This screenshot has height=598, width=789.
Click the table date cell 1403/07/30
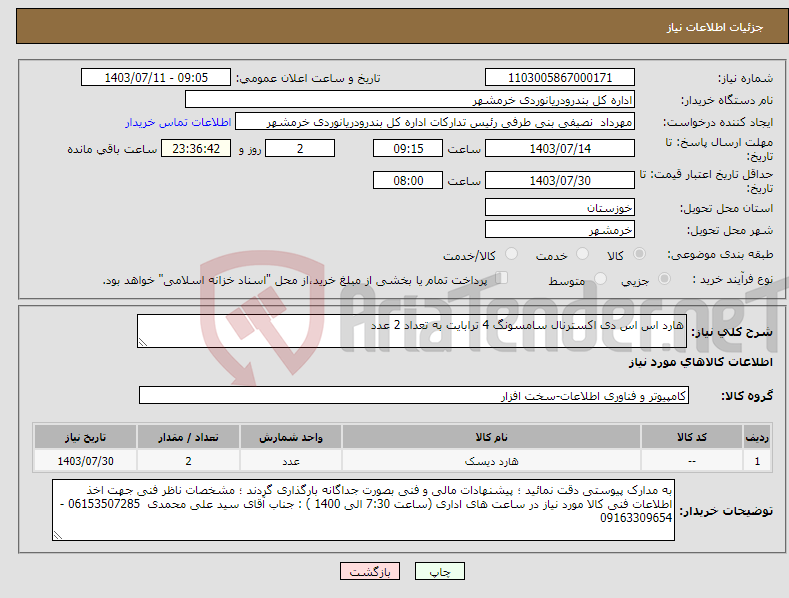point(86,461)
